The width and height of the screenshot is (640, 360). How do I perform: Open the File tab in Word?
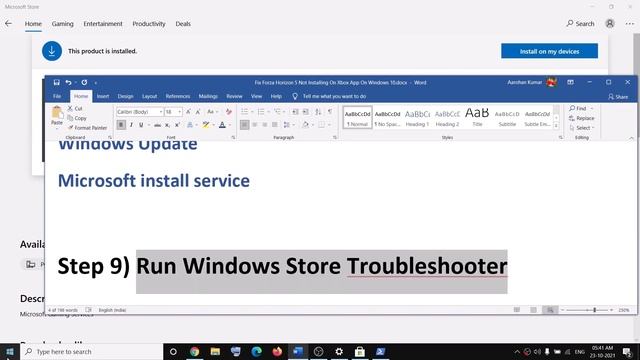(57, 96)
